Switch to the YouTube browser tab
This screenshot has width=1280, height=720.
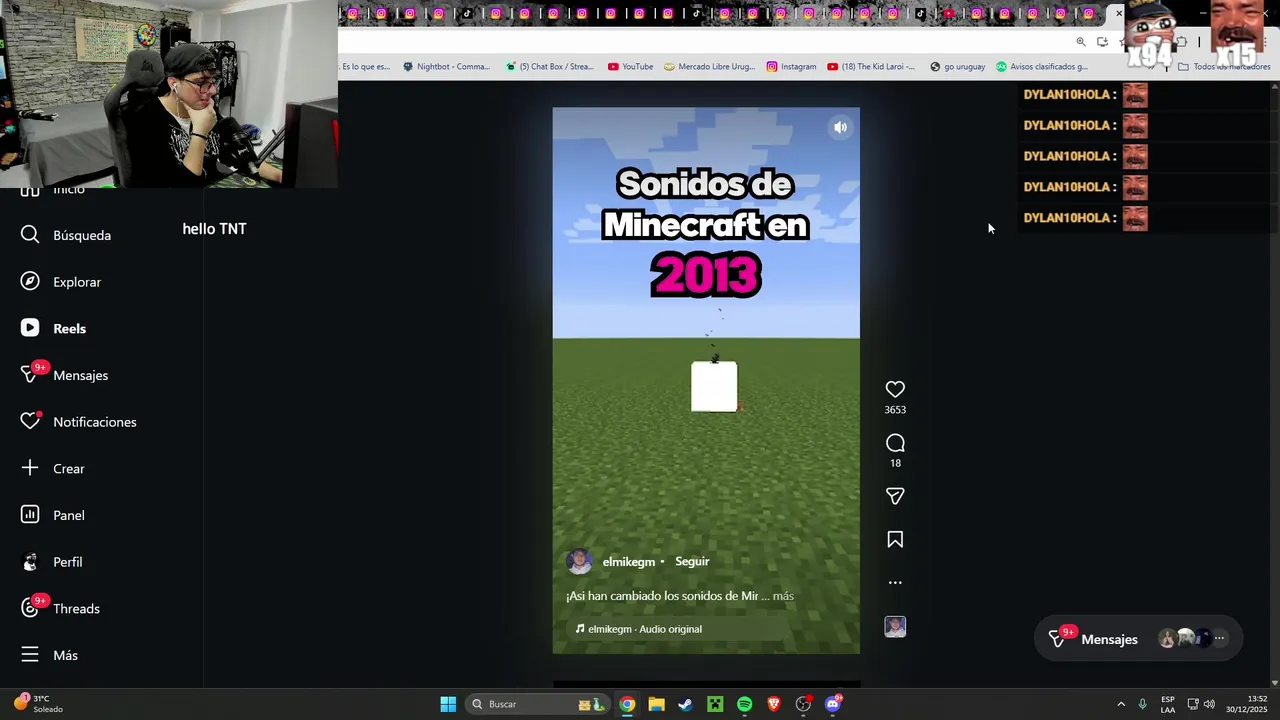point(948,14)
